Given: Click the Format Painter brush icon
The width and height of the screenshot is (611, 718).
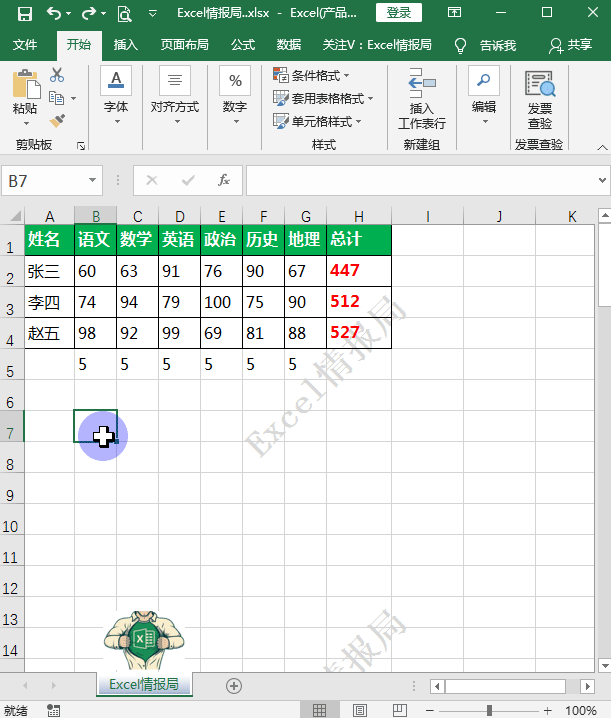Looking at the screenshot, I should (57, 121).
